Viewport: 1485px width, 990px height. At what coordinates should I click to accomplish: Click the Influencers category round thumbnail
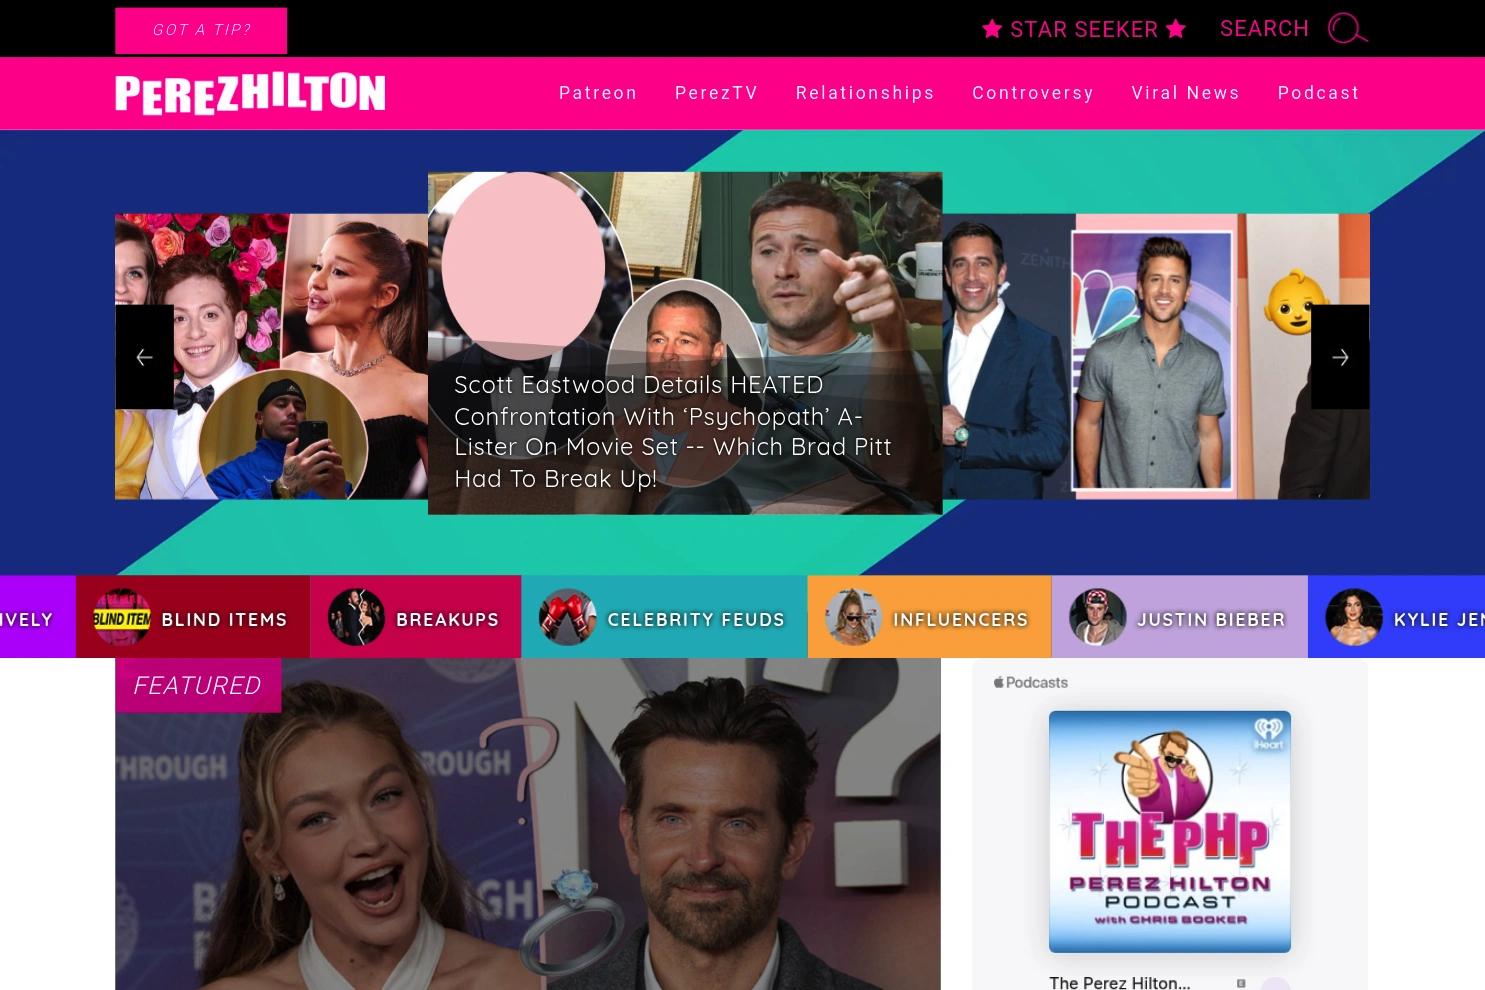coord(853,617)
